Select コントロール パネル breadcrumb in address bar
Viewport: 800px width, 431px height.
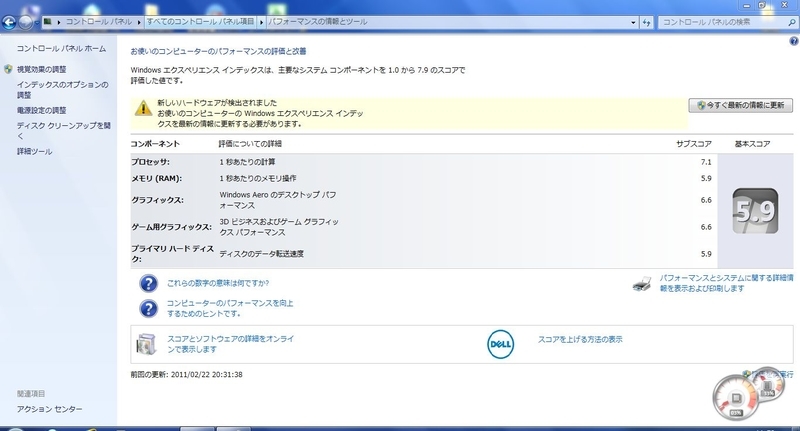[98, 22]
